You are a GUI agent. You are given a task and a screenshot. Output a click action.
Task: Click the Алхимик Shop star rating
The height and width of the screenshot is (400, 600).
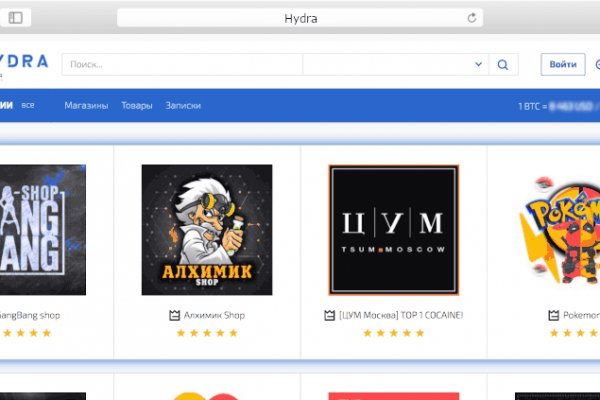pos(207,333)
